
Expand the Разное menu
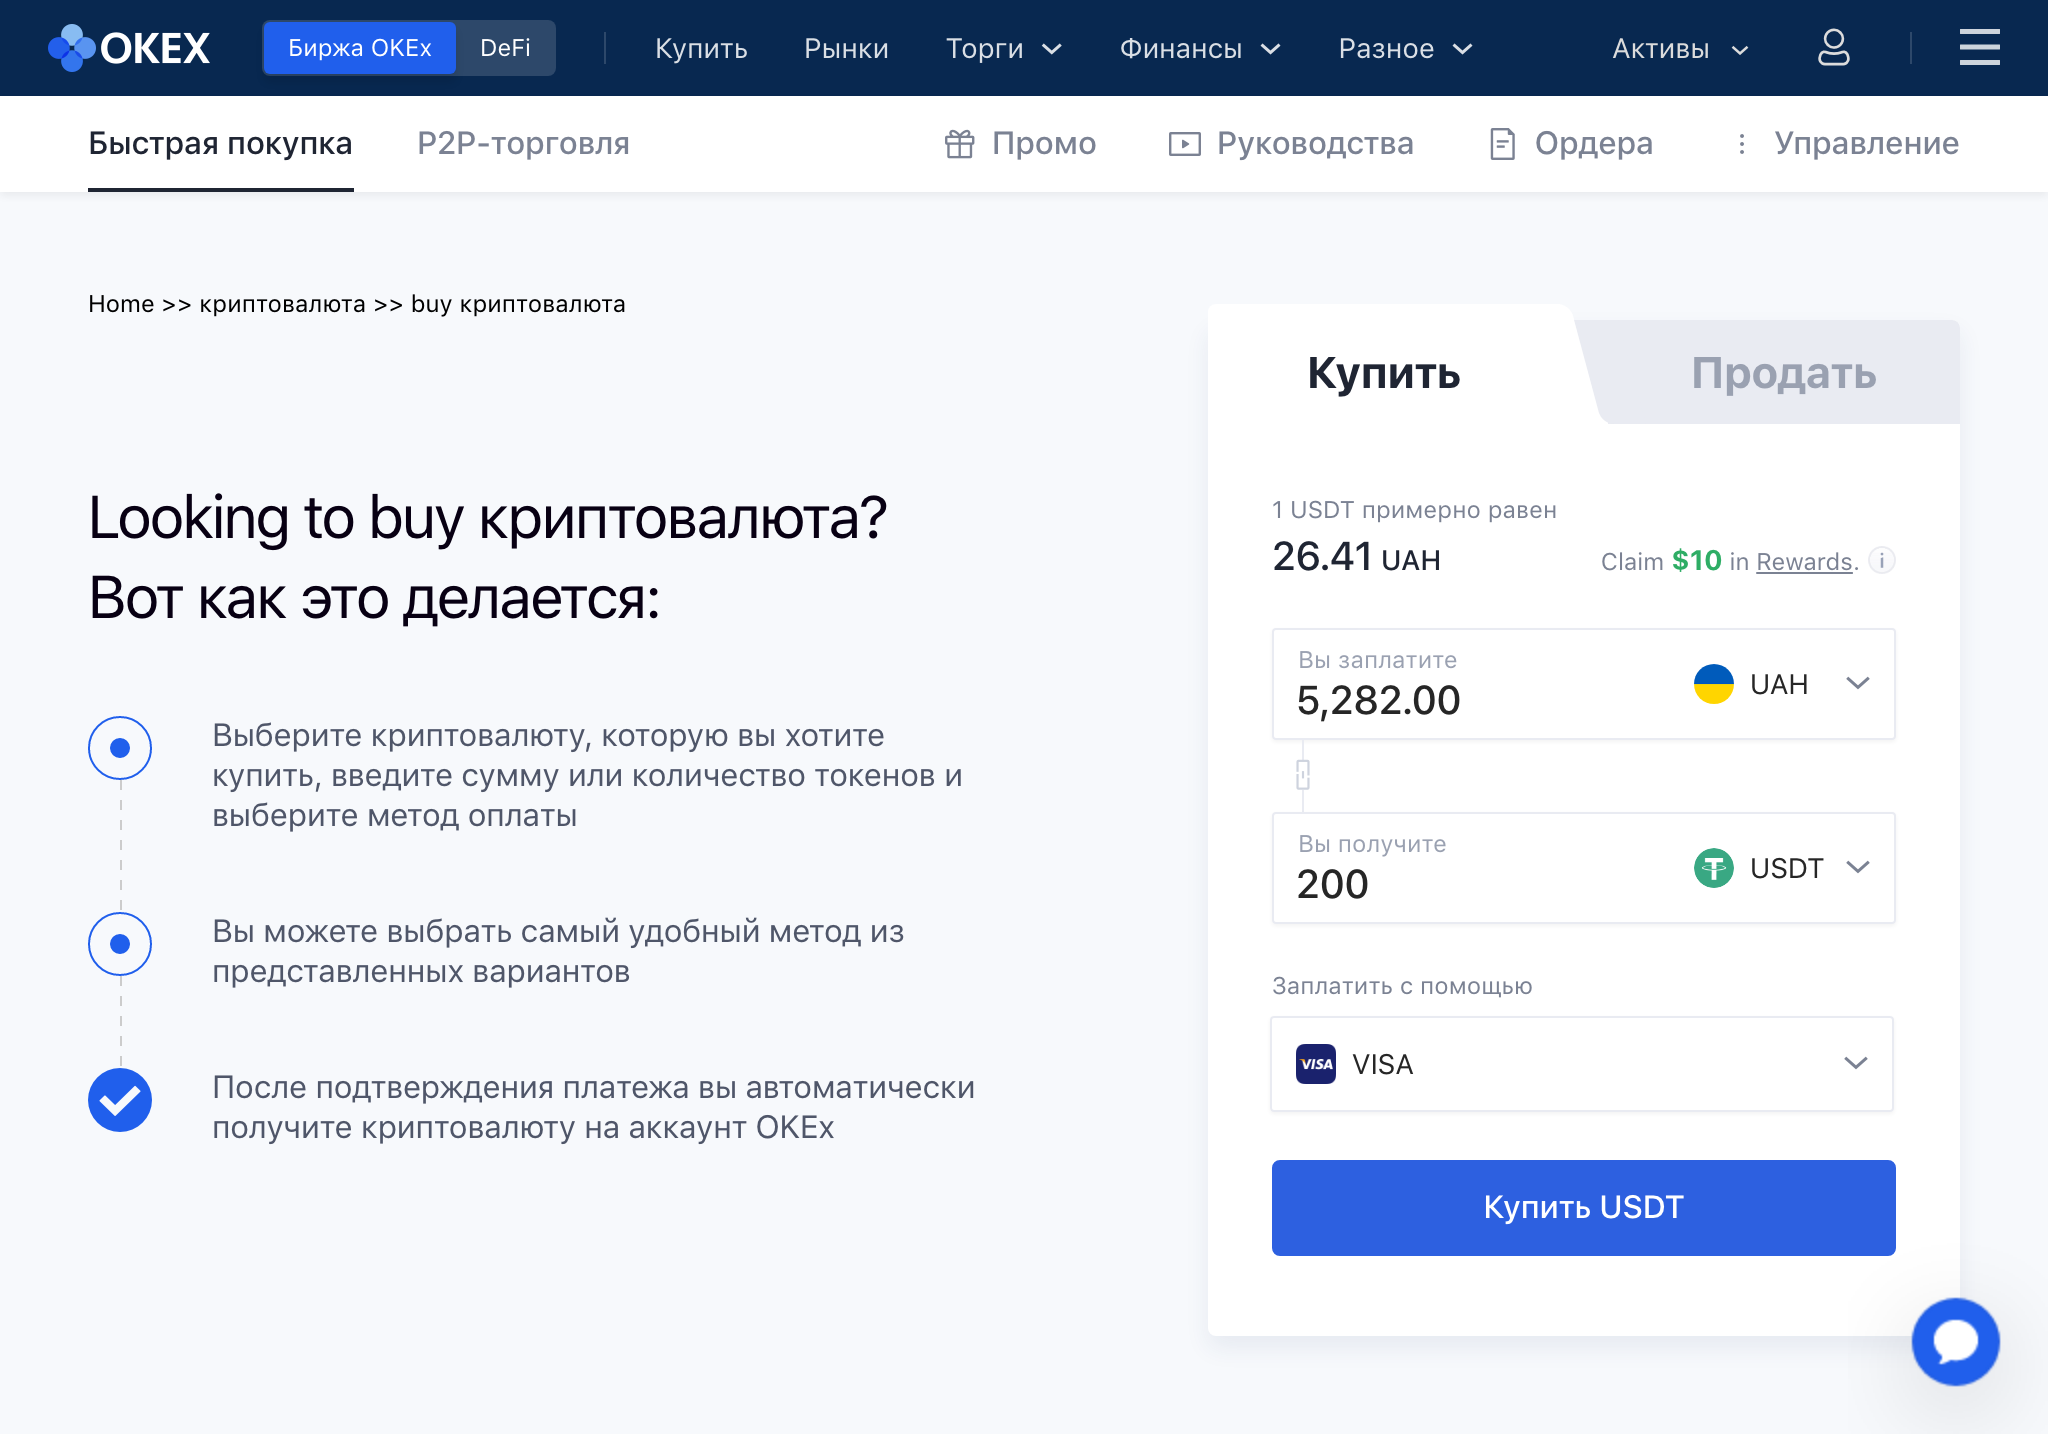[x=1405, y=49]
